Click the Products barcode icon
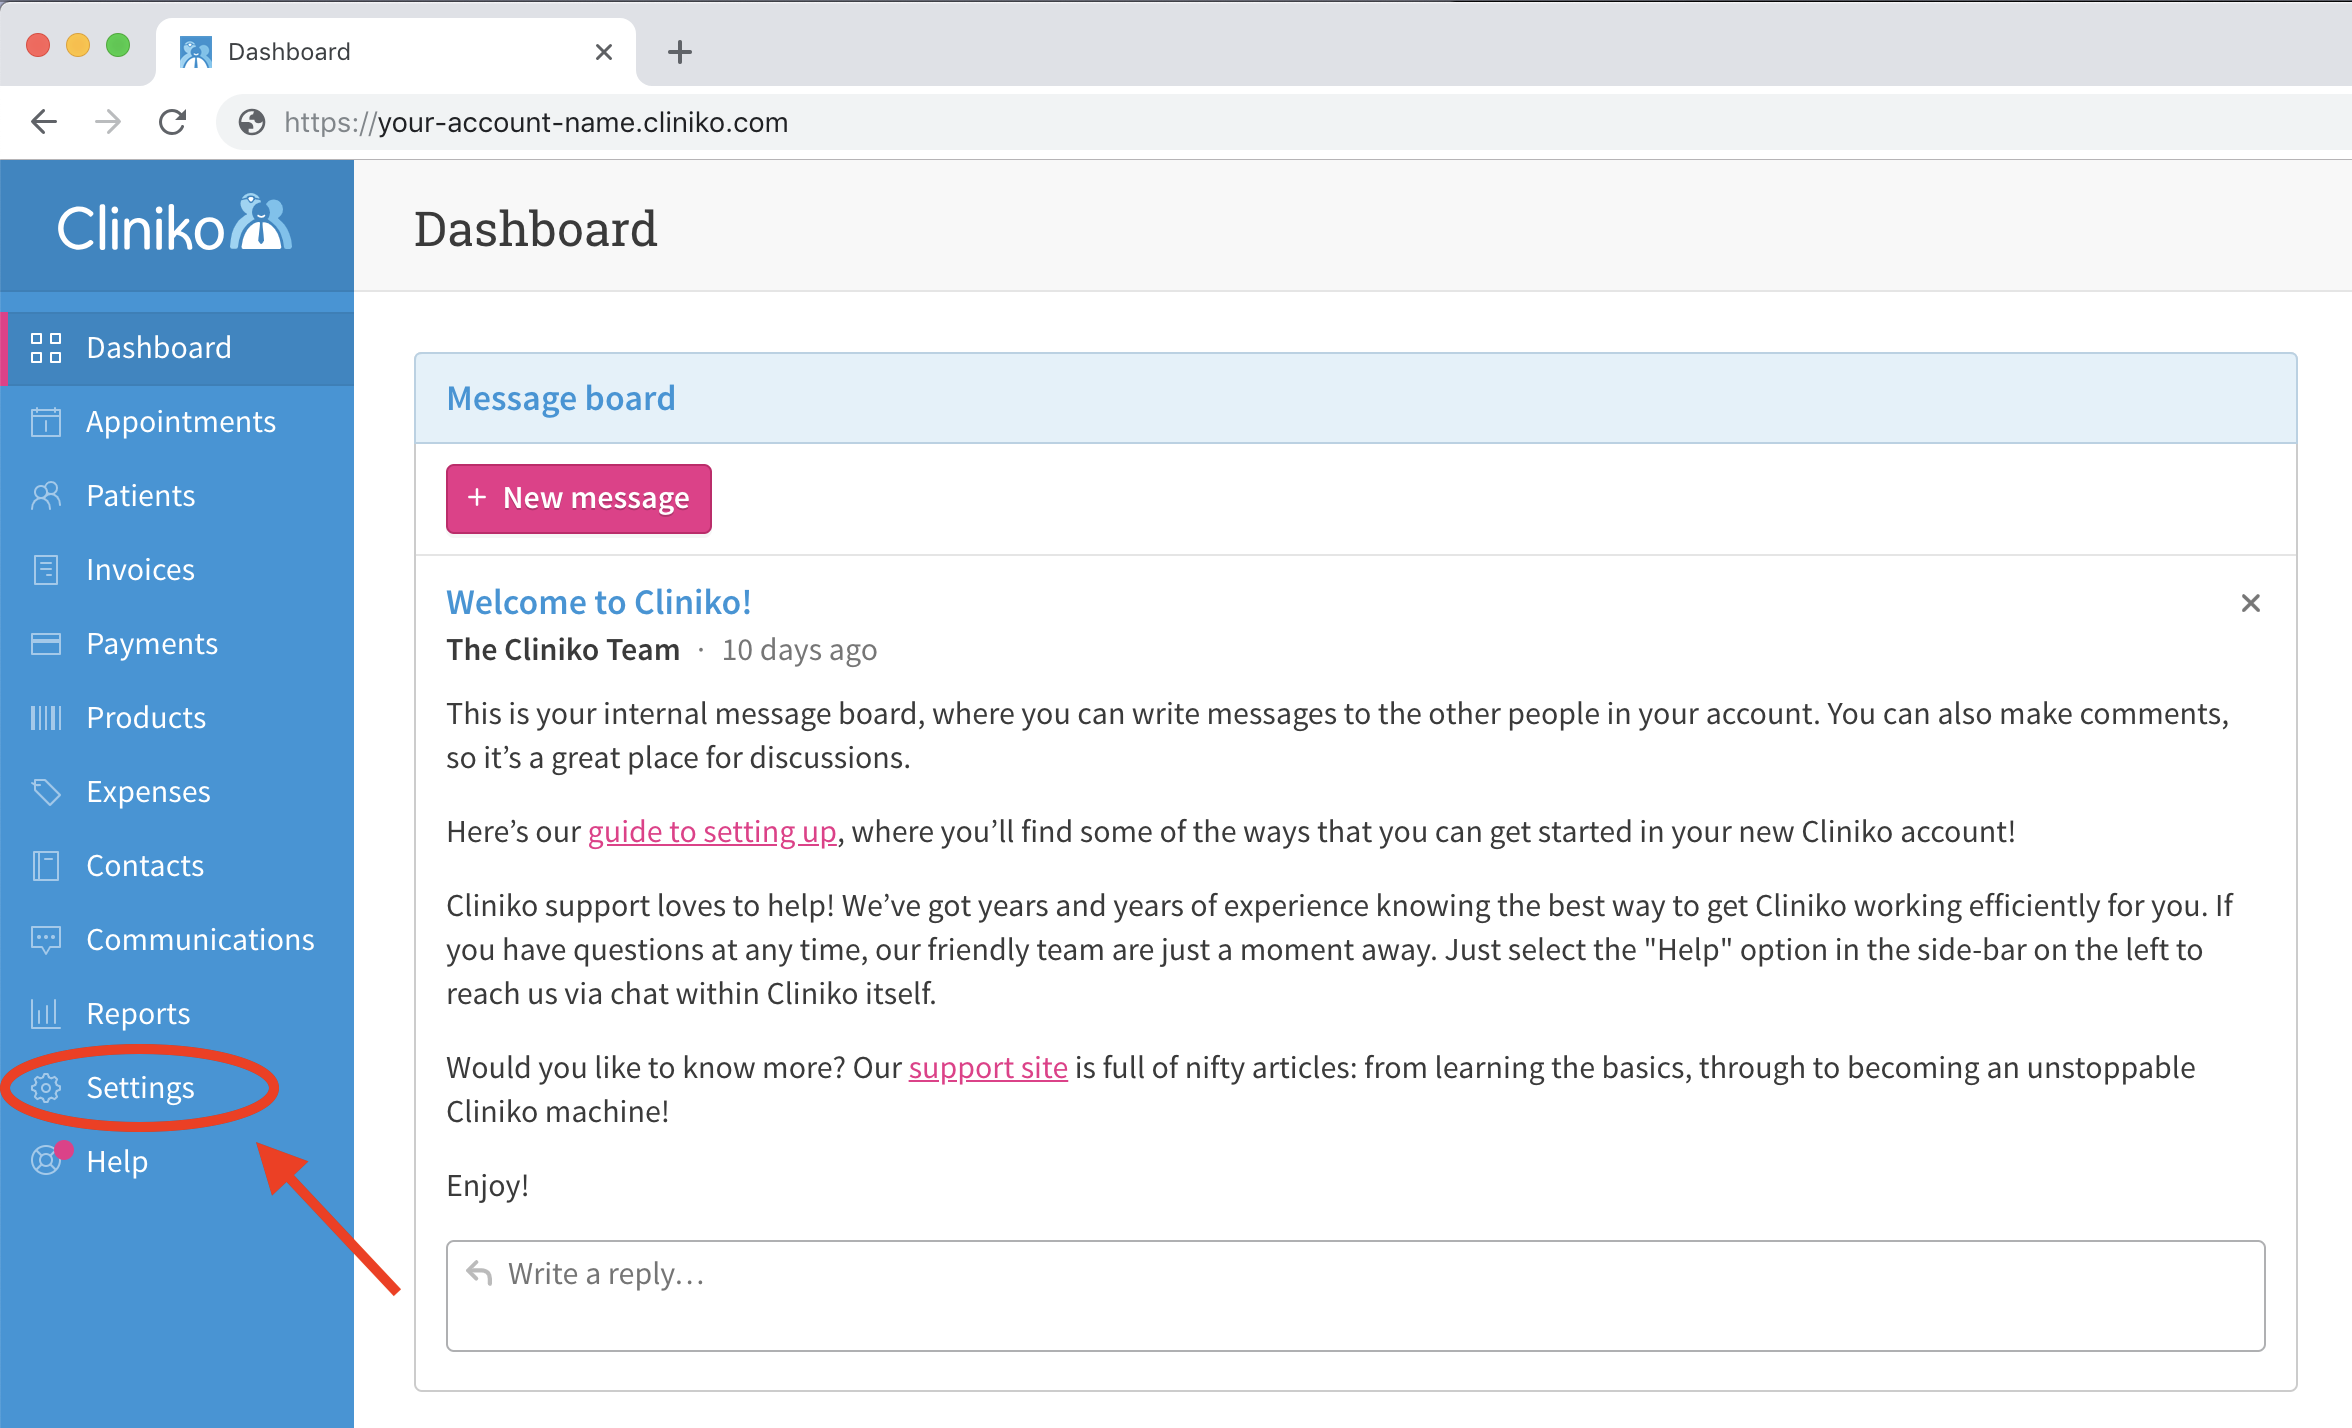The width and height of the screenshot is (2352, 1428). click(x=46, y=718)
